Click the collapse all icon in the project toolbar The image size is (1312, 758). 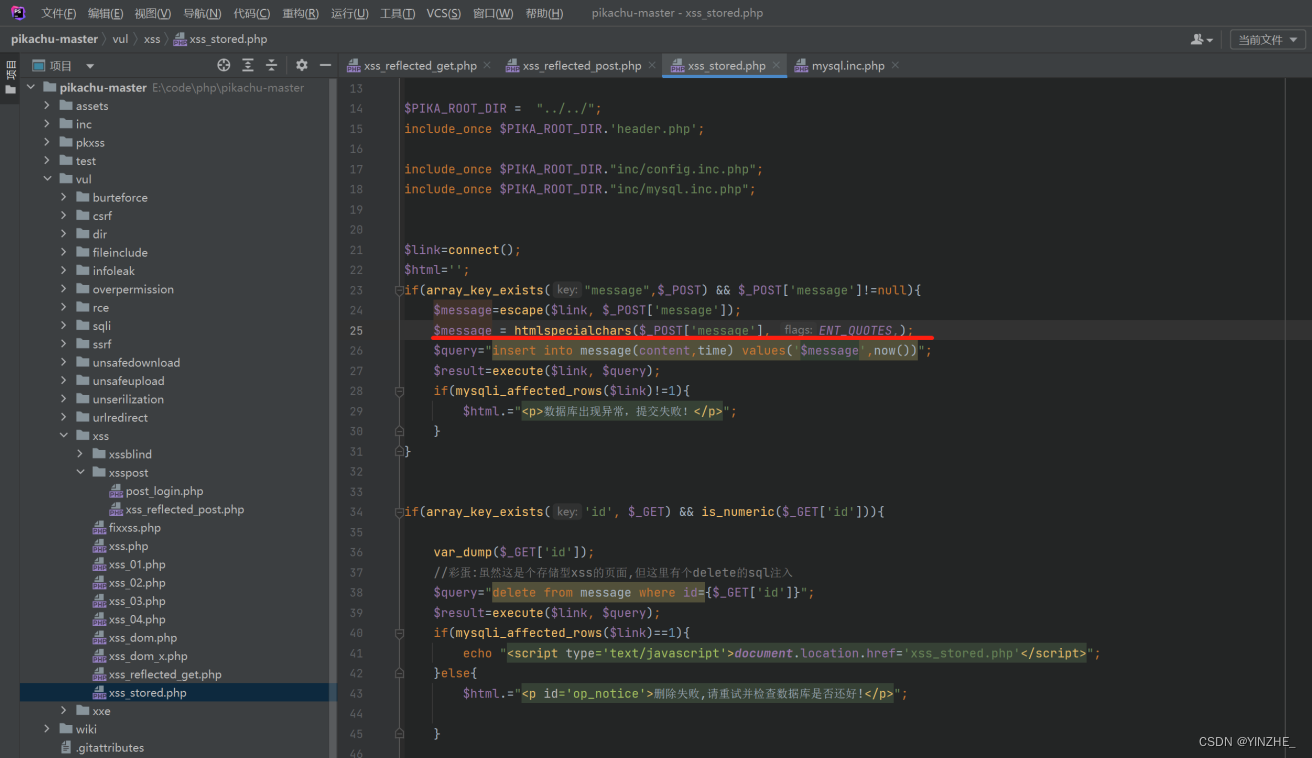[272, 65]
